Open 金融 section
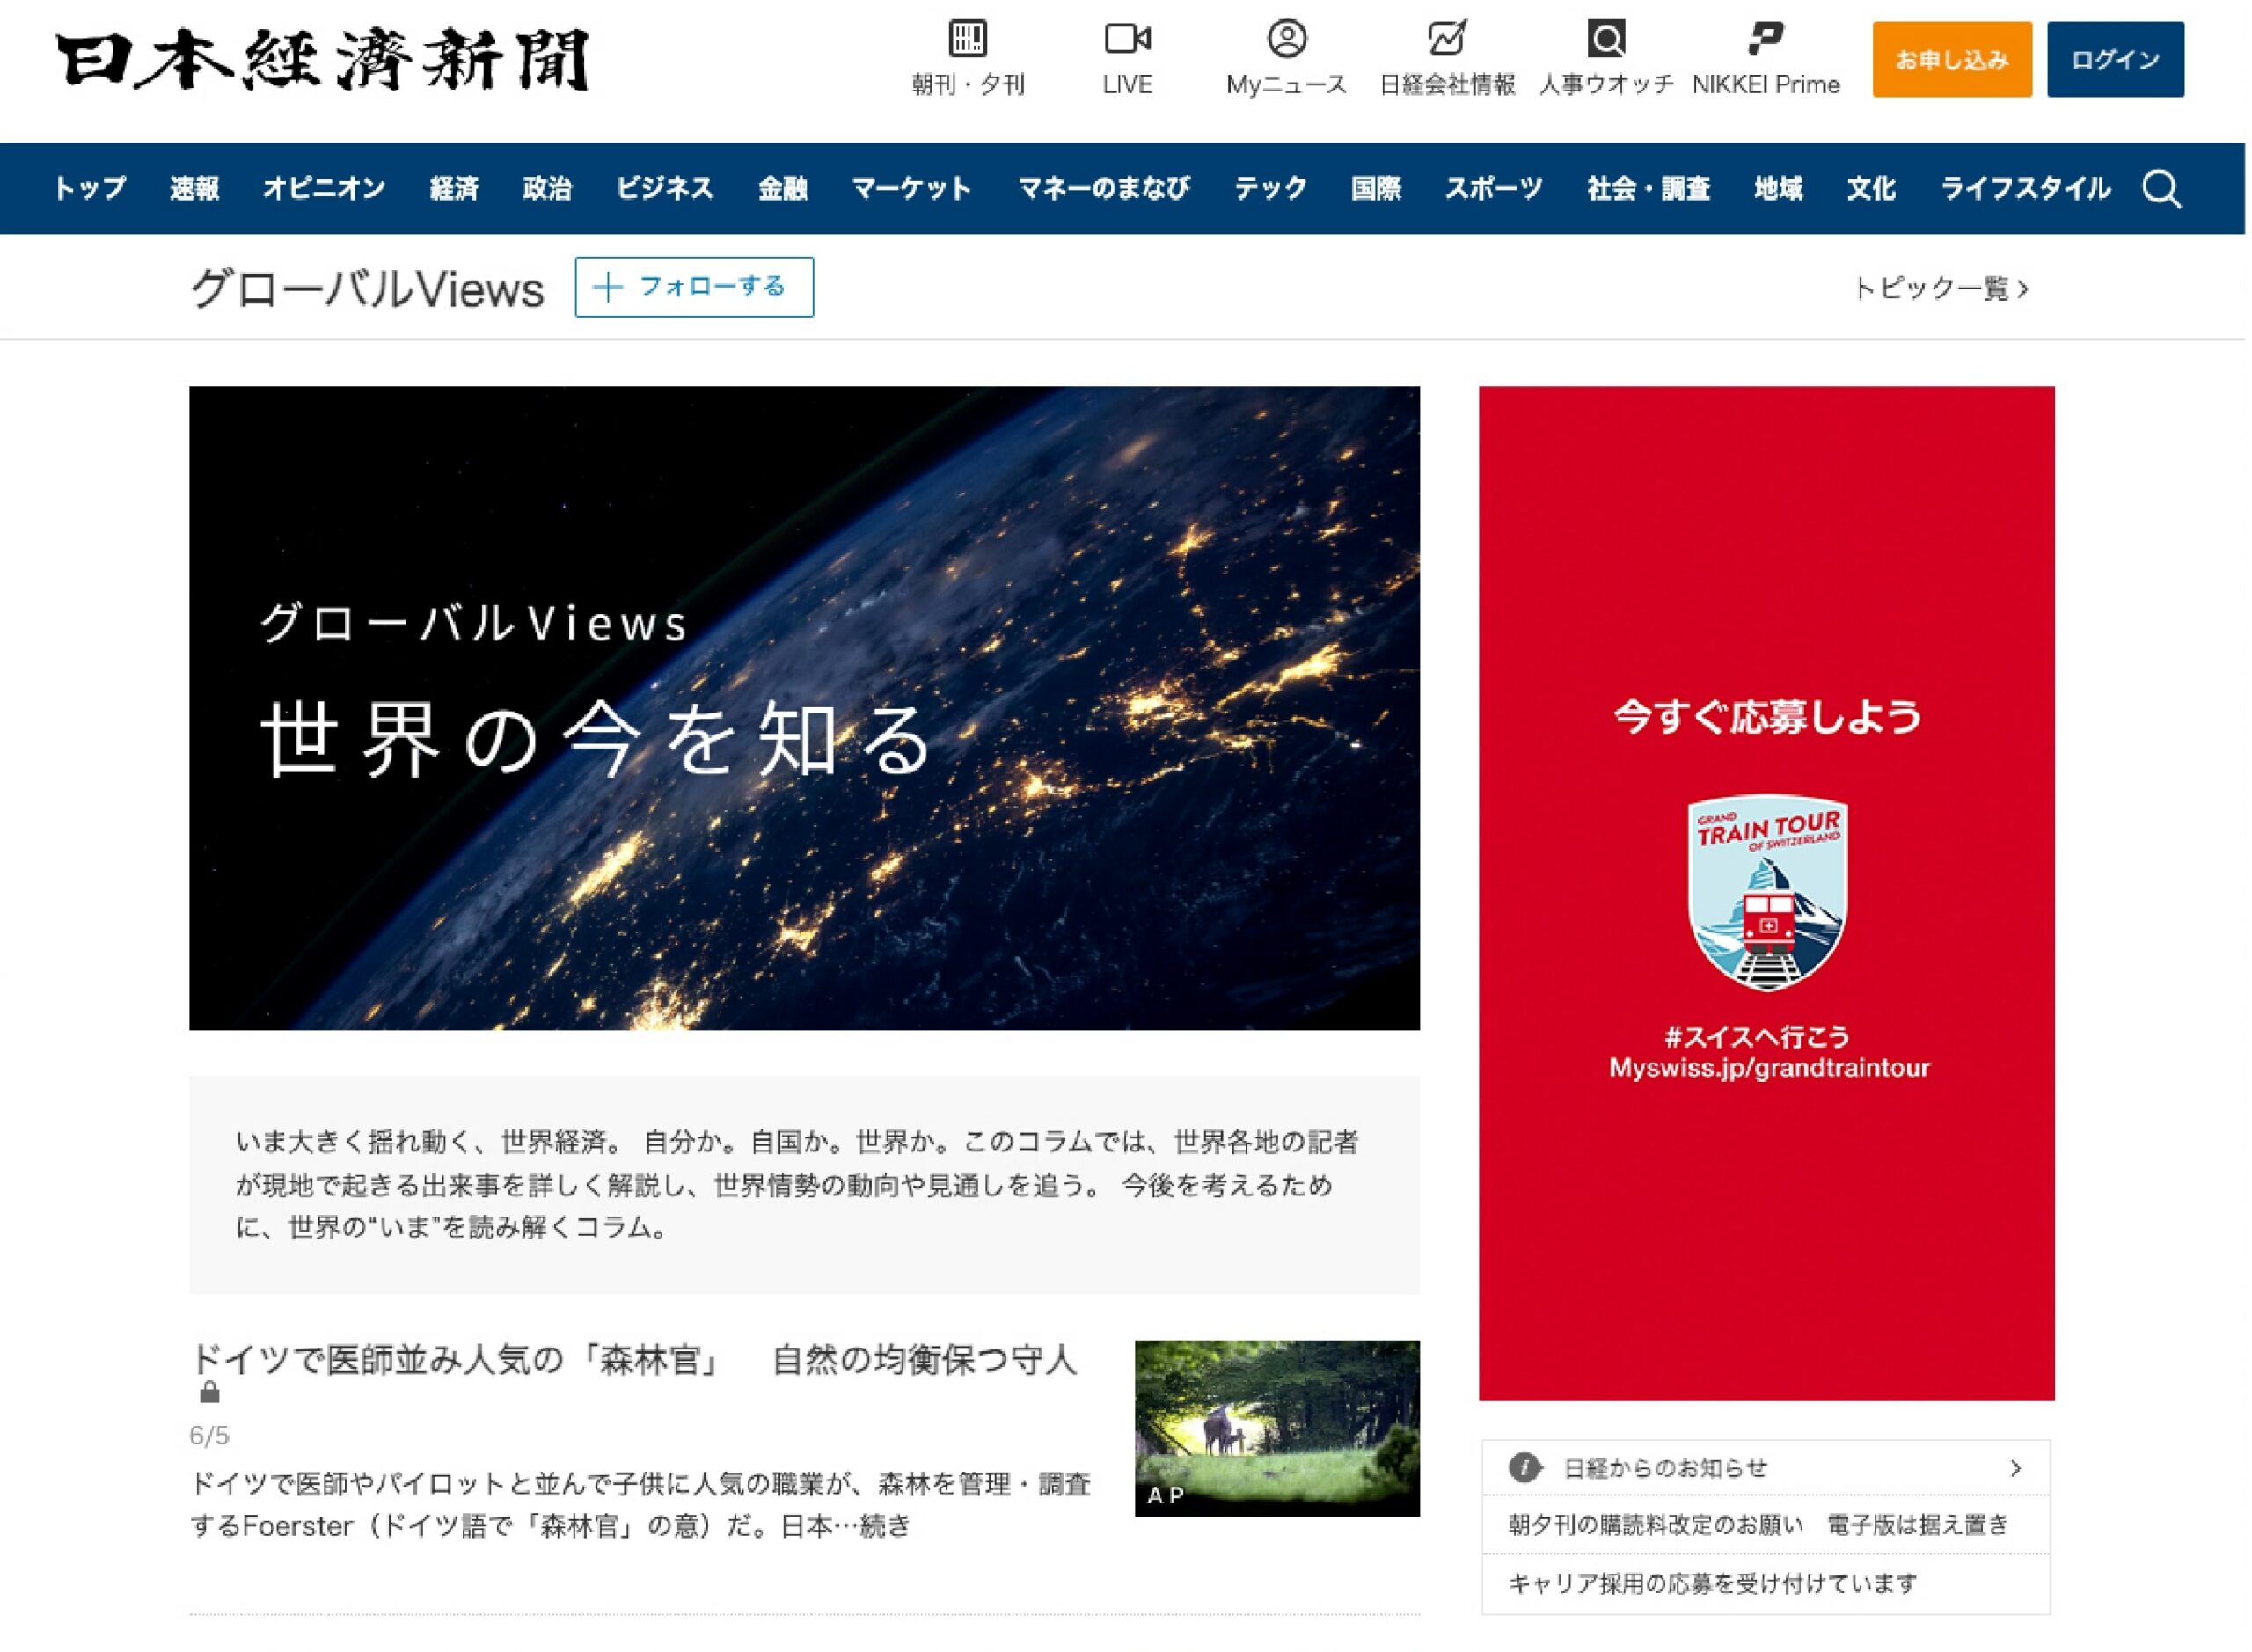2252x1652 pixels. point(782,188)
